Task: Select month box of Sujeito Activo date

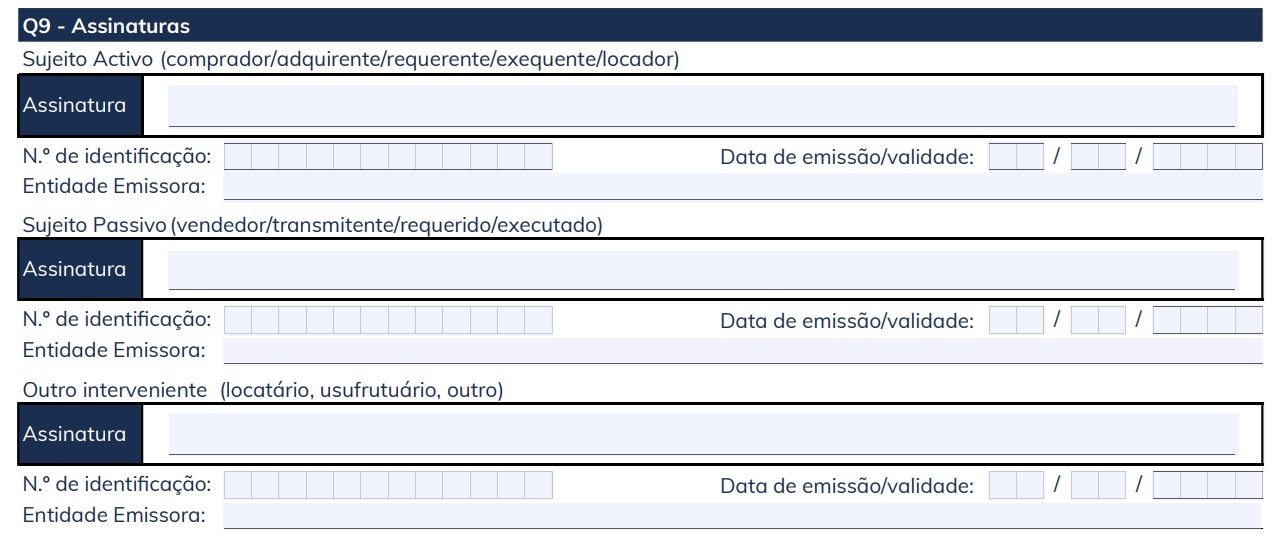Action: point(1098,156)
